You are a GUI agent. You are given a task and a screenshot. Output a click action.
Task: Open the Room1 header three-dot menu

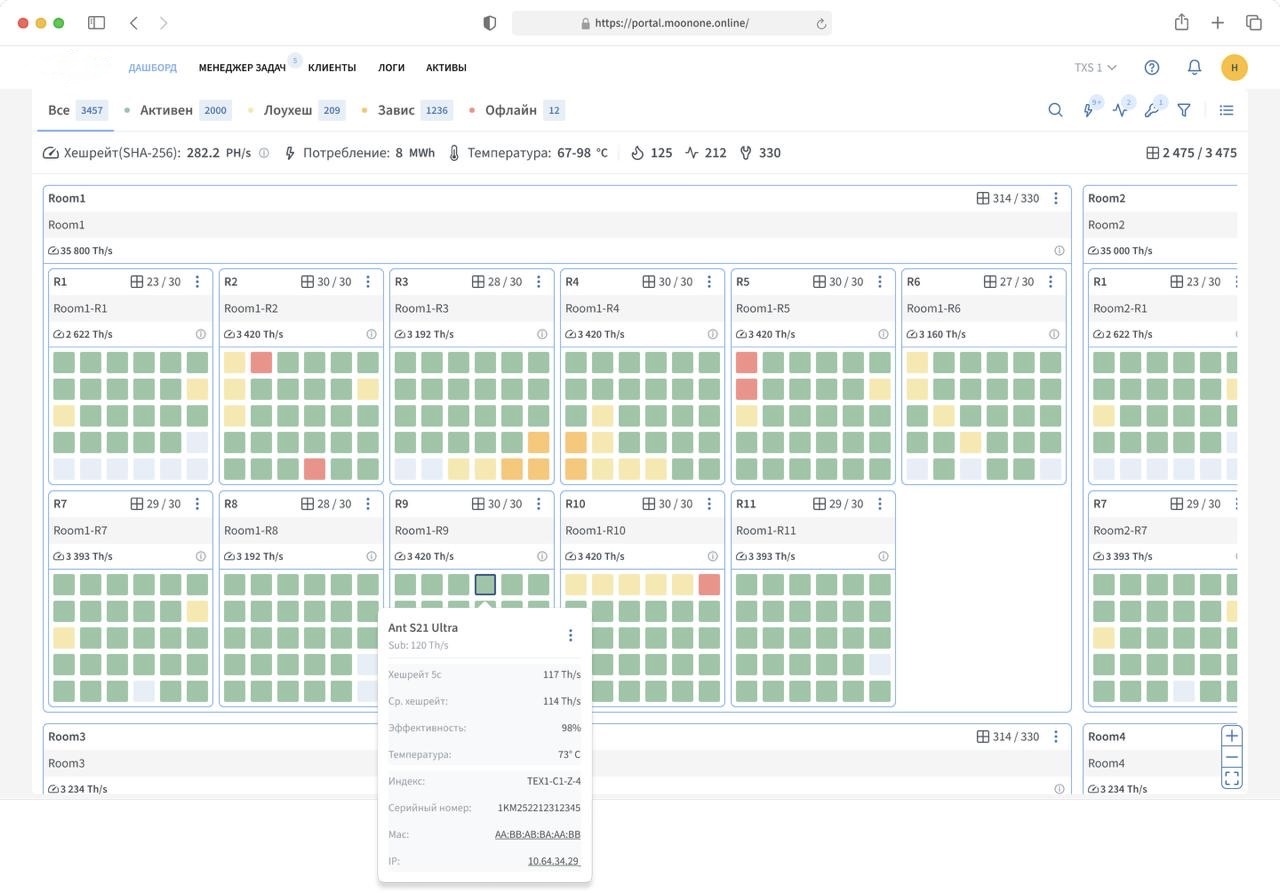[x=1056, y=198]
